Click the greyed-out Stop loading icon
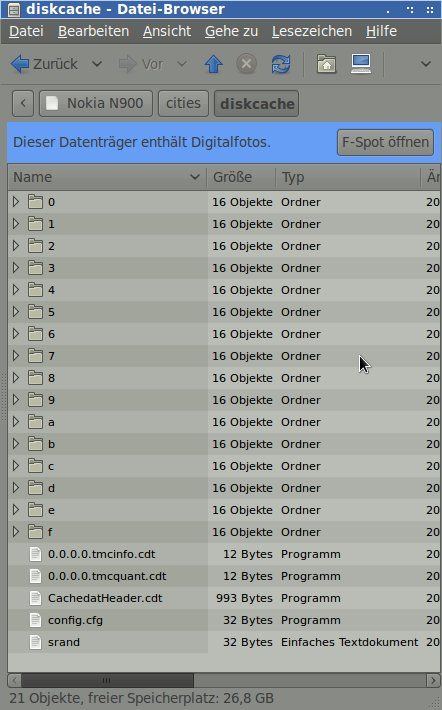 pyautogui.click(x=246, y=64)
